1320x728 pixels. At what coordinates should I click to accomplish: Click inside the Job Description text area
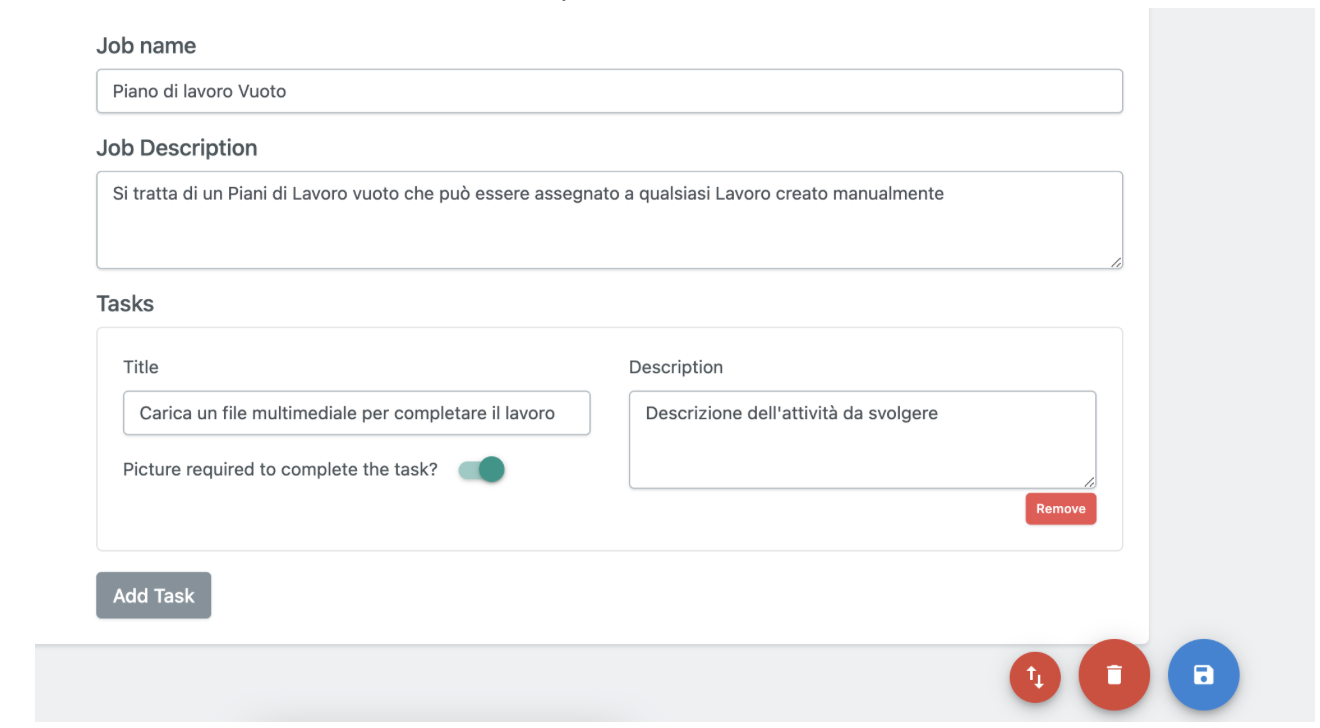tap(608, 230)
